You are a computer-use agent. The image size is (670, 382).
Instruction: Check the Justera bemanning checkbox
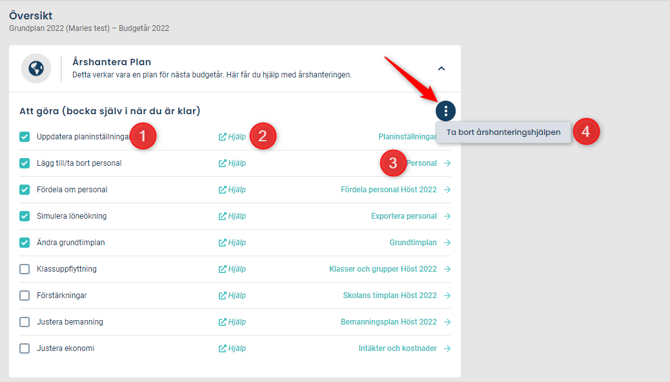pos(24,322)
